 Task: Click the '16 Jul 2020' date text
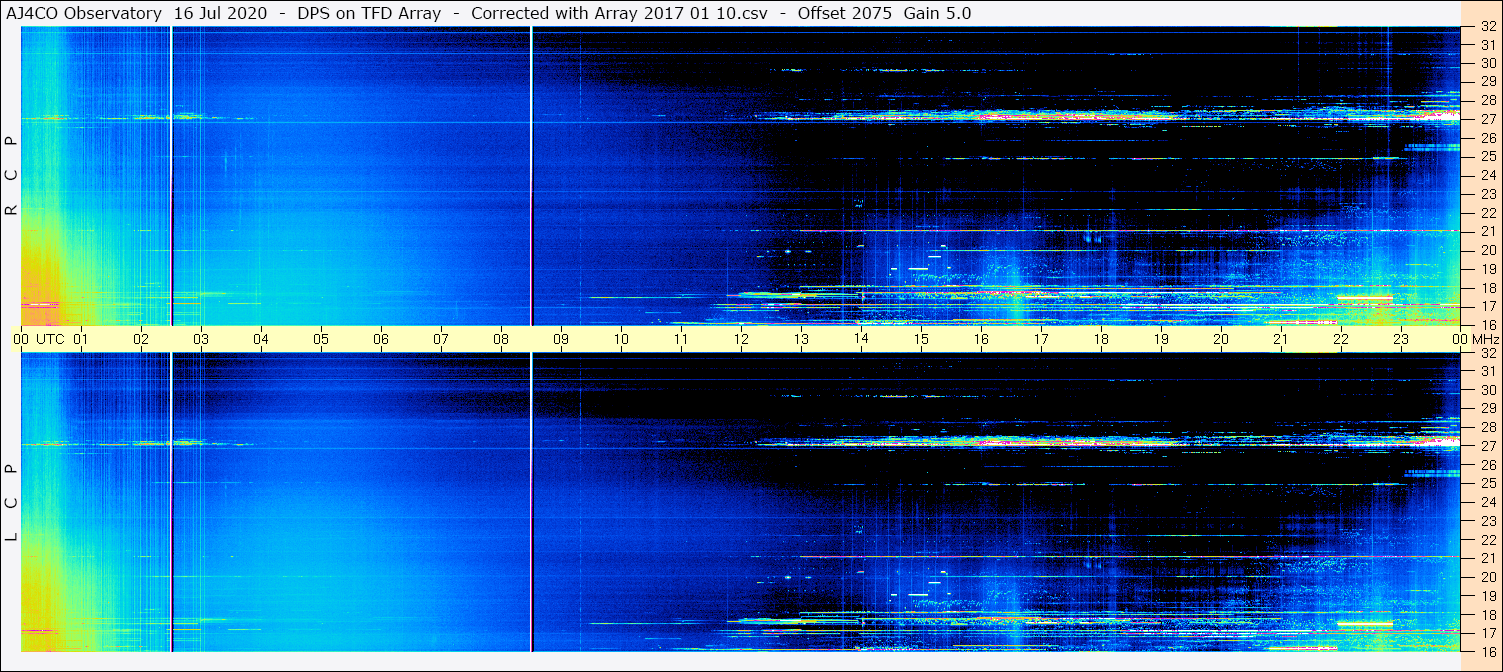(x=220, y=13)
